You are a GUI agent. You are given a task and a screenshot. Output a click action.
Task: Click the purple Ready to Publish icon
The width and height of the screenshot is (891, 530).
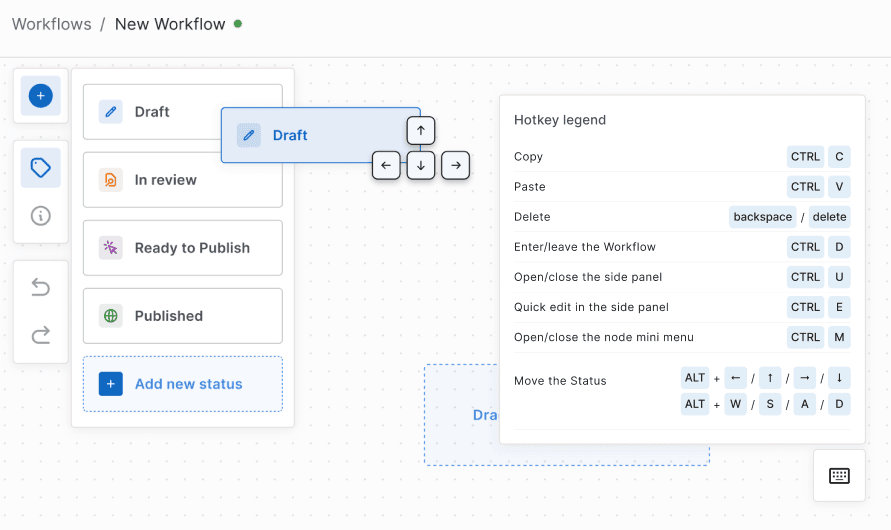point(111,248)
